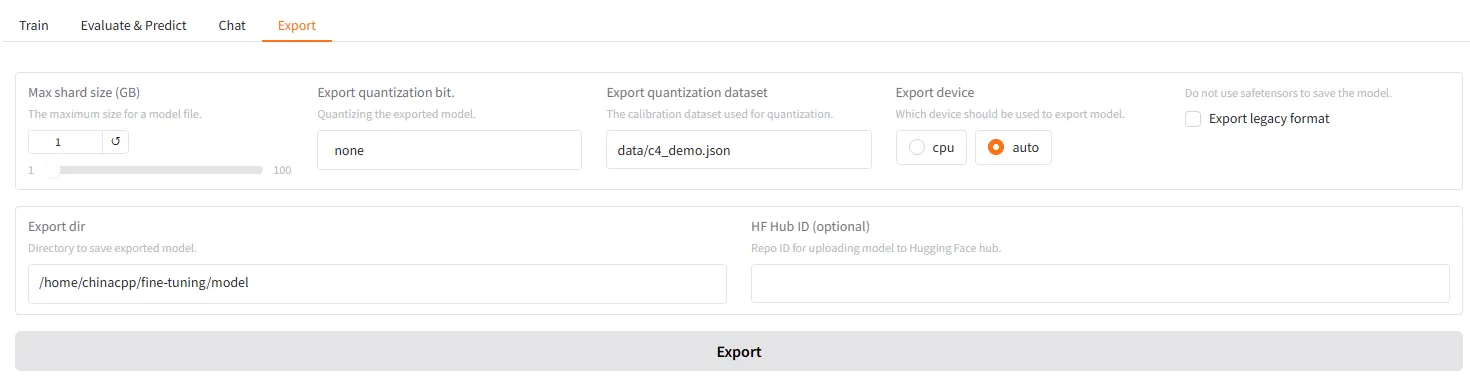Click the max shard size number box
The image size is (1470, 376).
65,142
